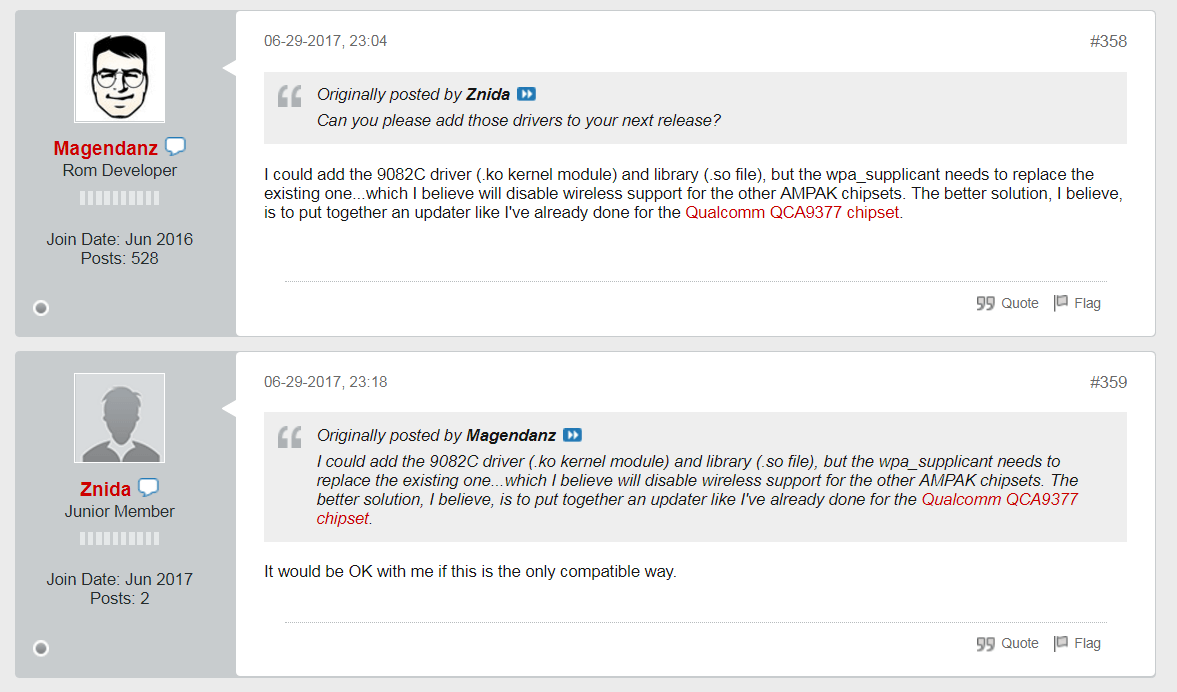Open the post #358 permalink

click(1108, 41)
